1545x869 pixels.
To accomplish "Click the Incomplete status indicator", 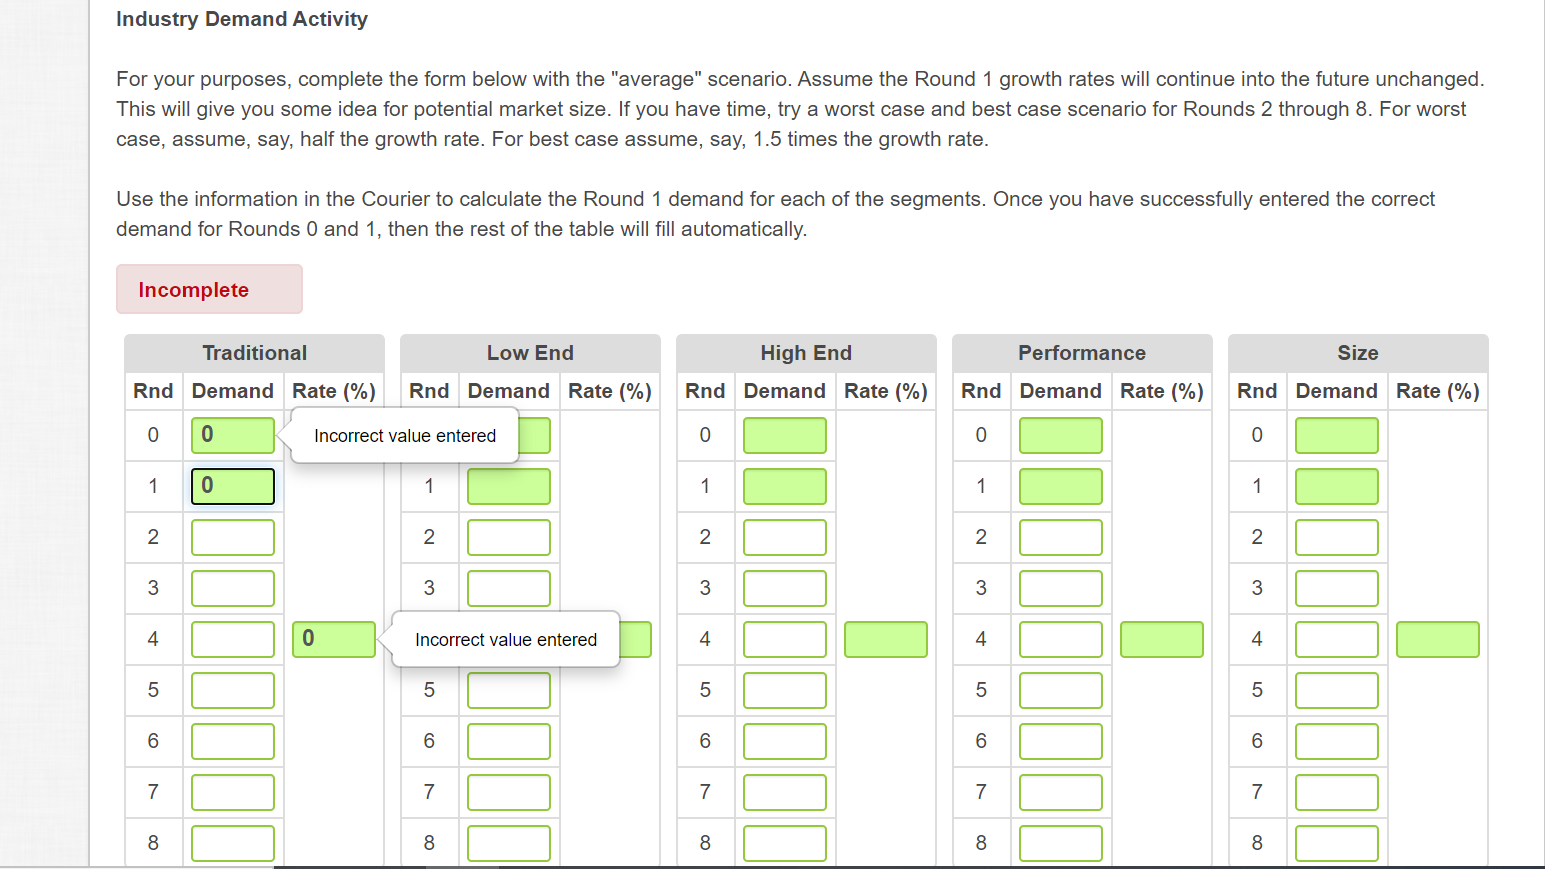I will coord(209,289).
